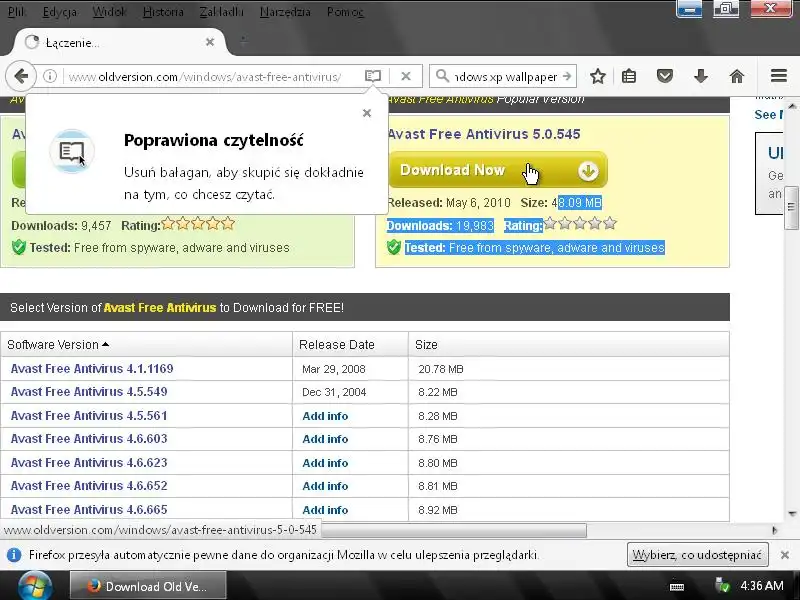Image resolution: width=800 pixels, height=600 pixels.
Task: Click Add info for version 4.6.652
Action: (x=325, y=486)
